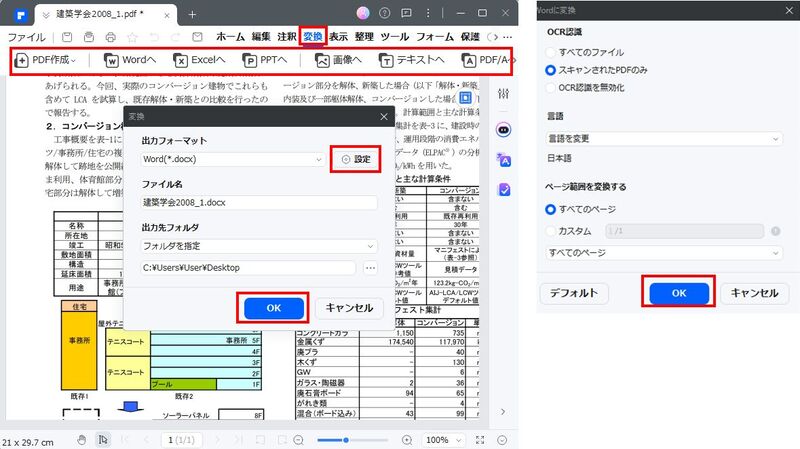Screen dimensions: 800x449
Task: Click 設定 button in the 変換 dialog
Action: click(356, 159)
